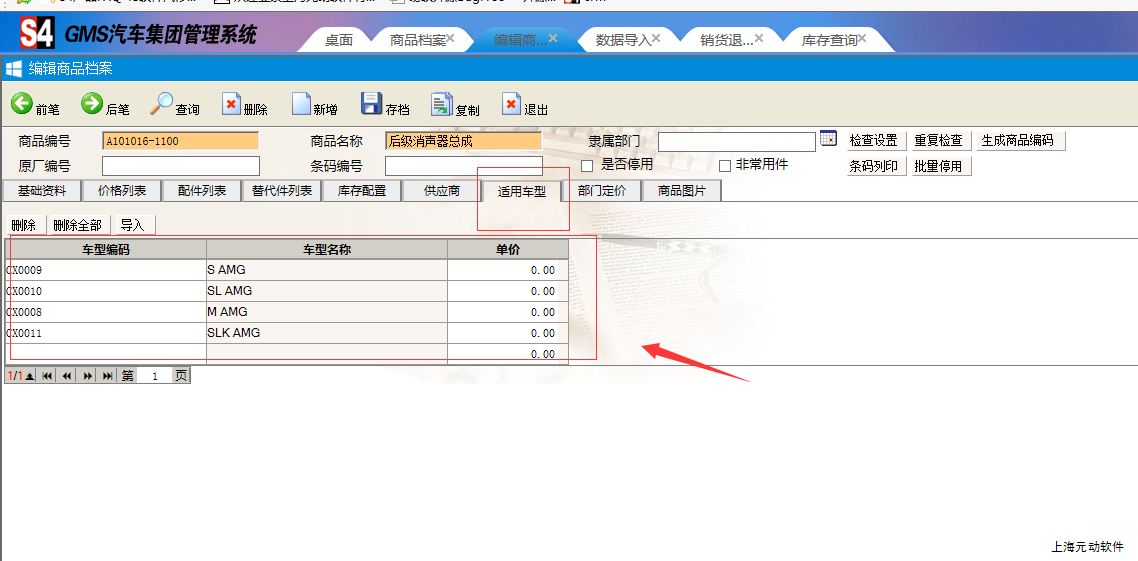Click the 前笔 previous record arrow icon
Screen dimensions: 1138x561
pyautogui.click(x=22, y=104)
